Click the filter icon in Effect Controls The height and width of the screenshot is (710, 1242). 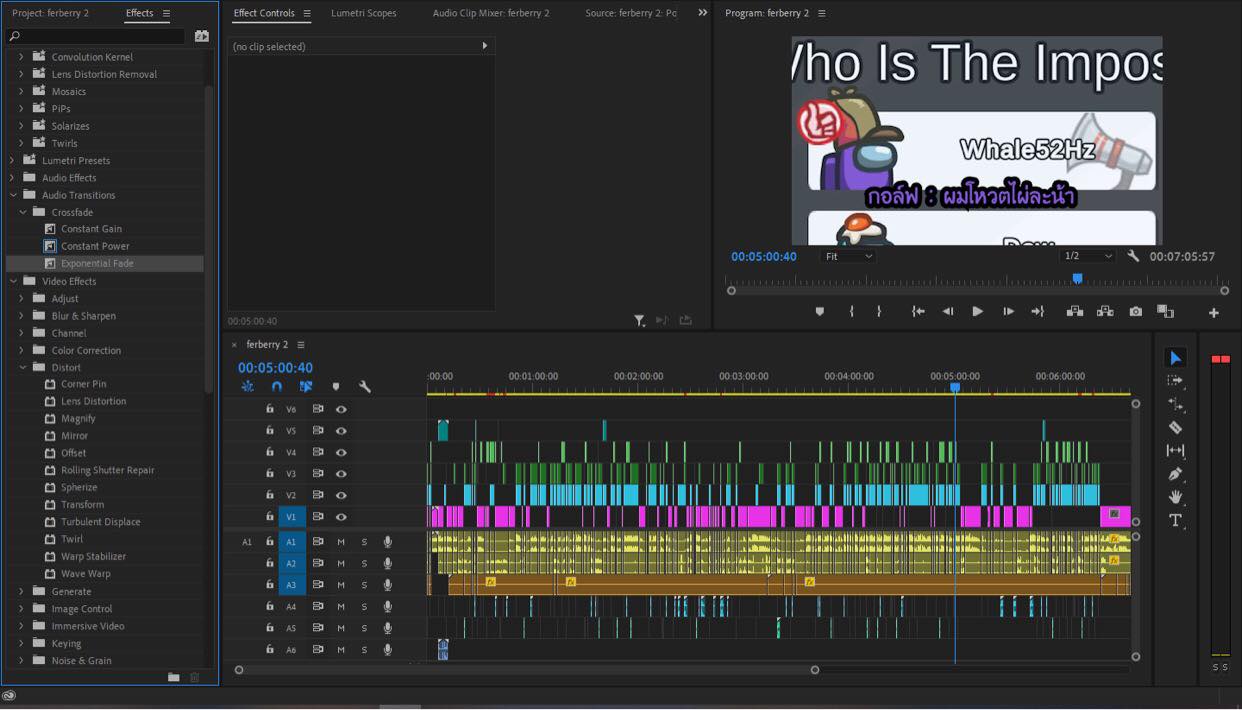(x=639, y=321)
